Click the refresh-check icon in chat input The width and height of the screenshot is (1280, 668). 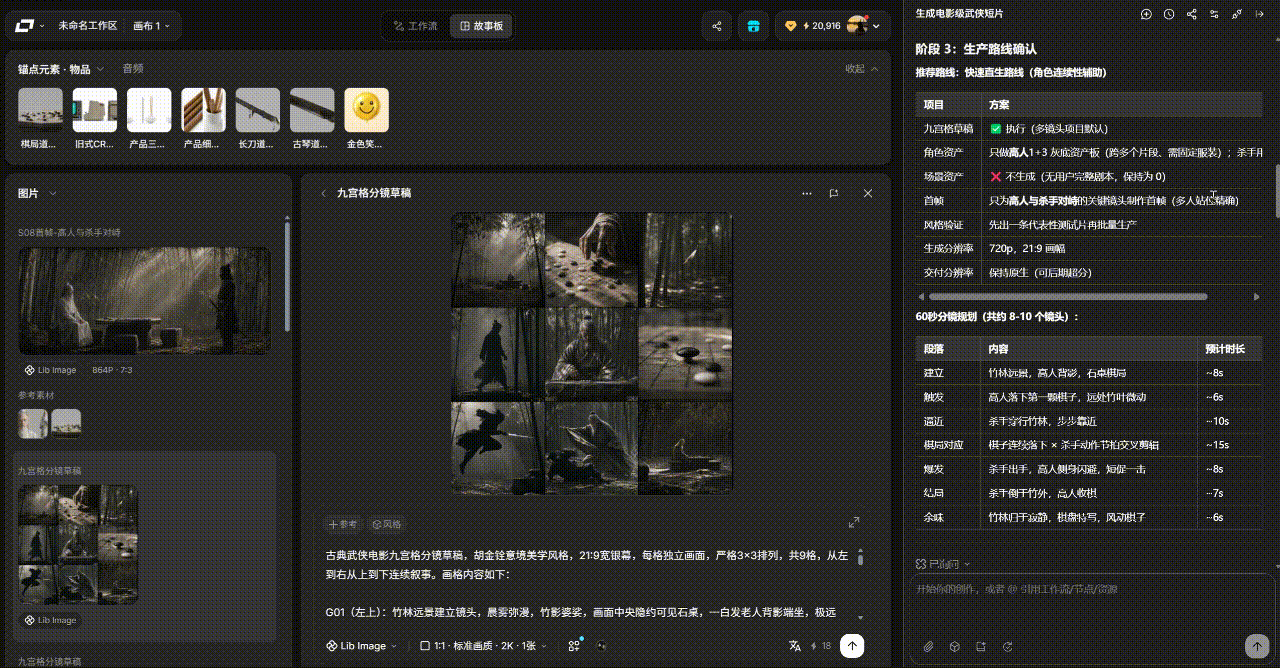1006,646
